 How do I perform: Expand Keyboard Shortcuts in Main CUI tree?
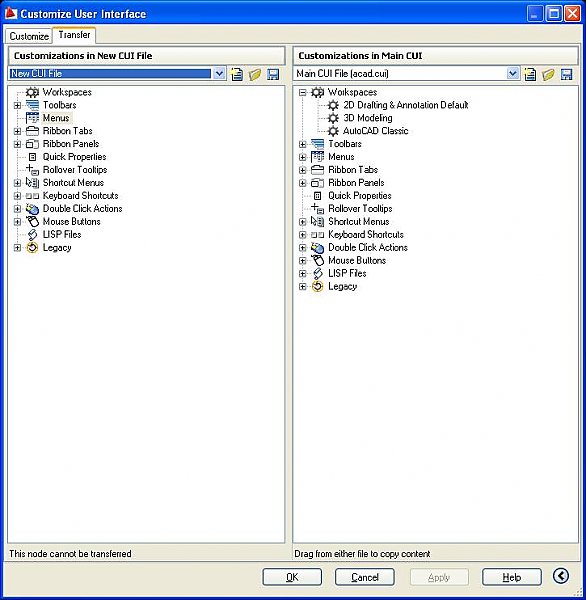pos(303,235)
